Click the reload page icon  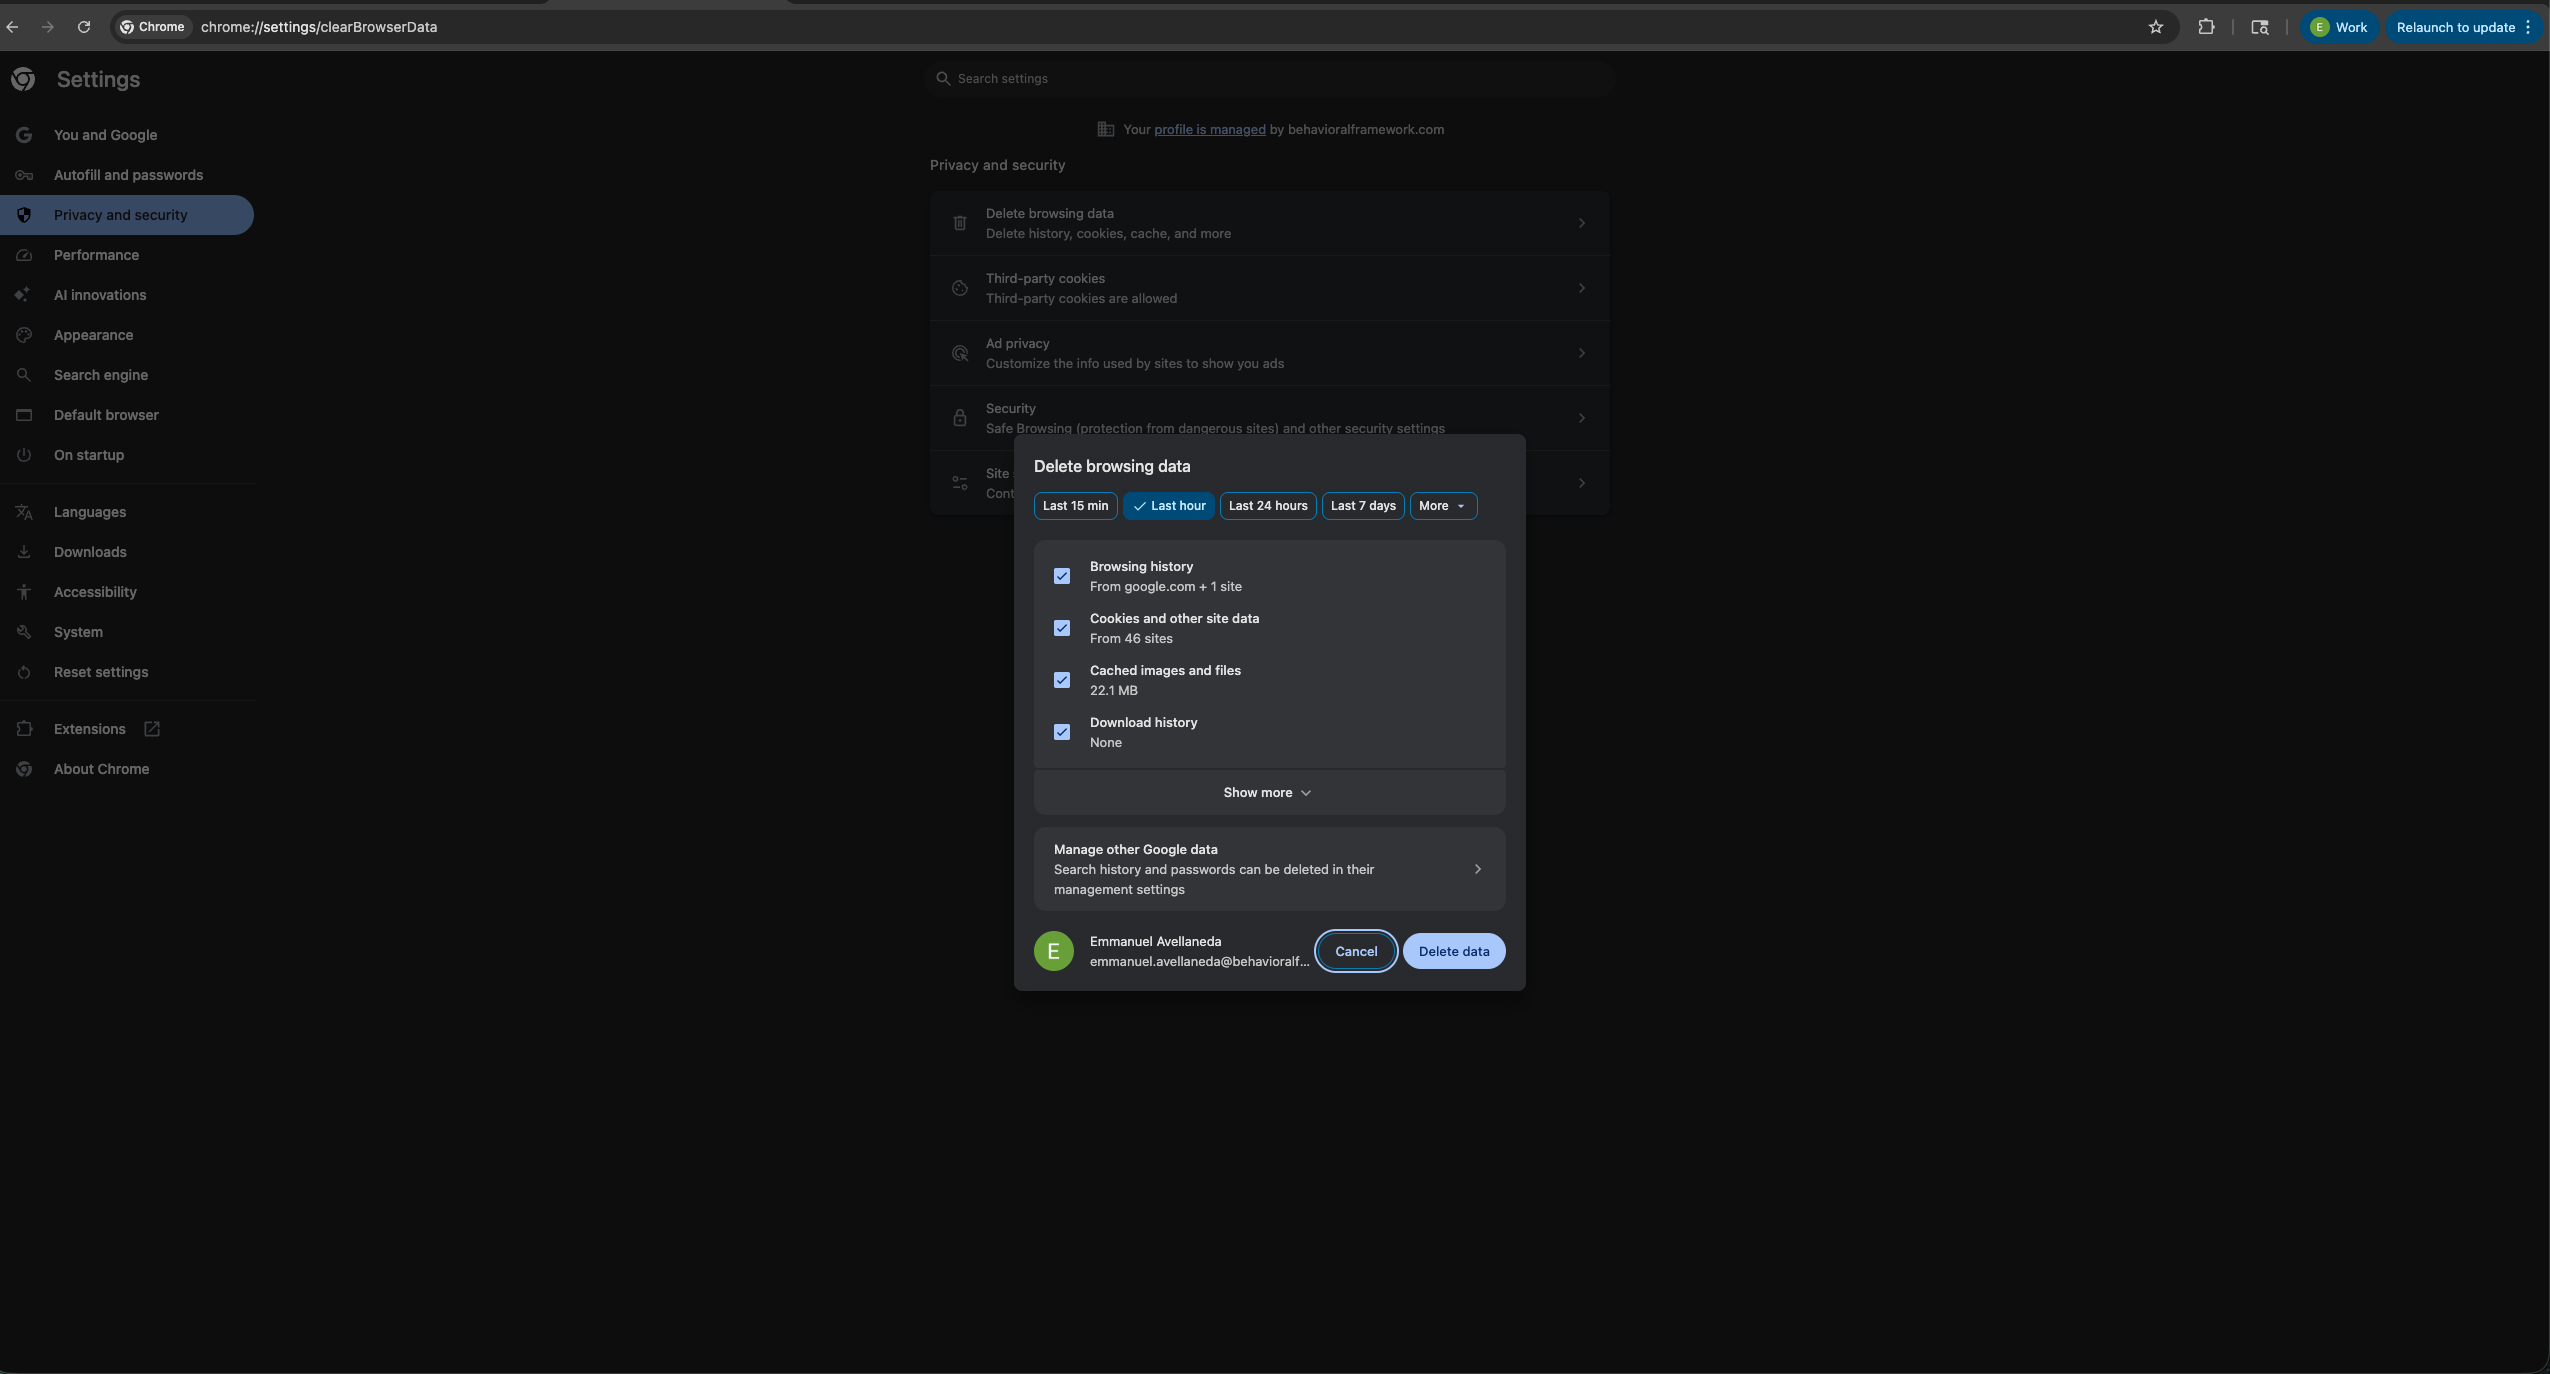pos(84,27)
